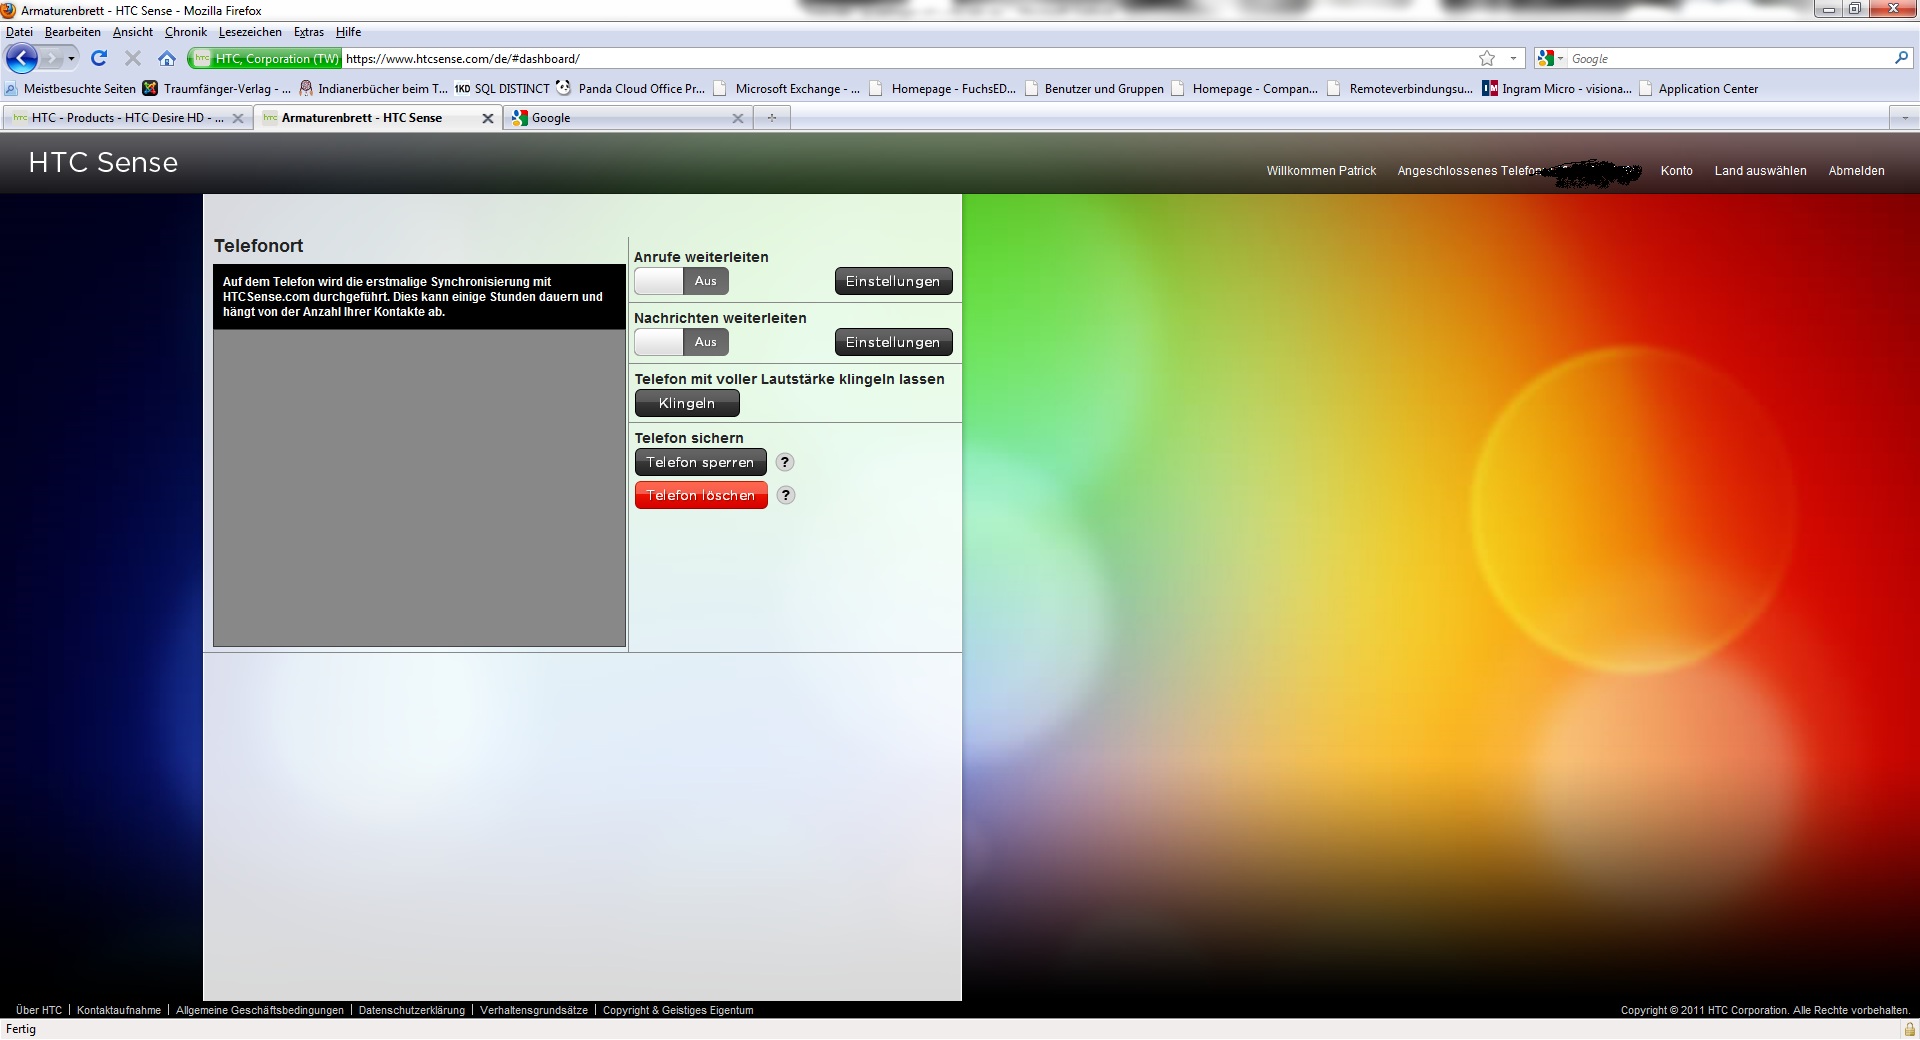
Task: Close the HTC Products Desire HD tab
Action: [237, 118]
